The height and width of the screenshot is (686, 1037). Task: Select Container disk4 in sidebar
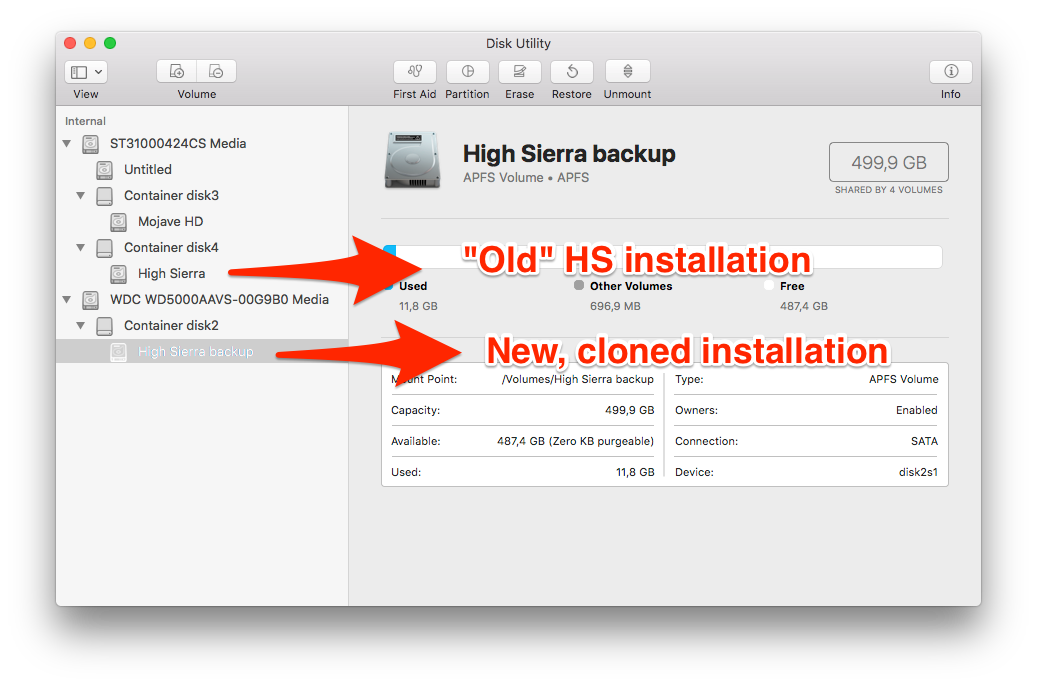[171, 247]
